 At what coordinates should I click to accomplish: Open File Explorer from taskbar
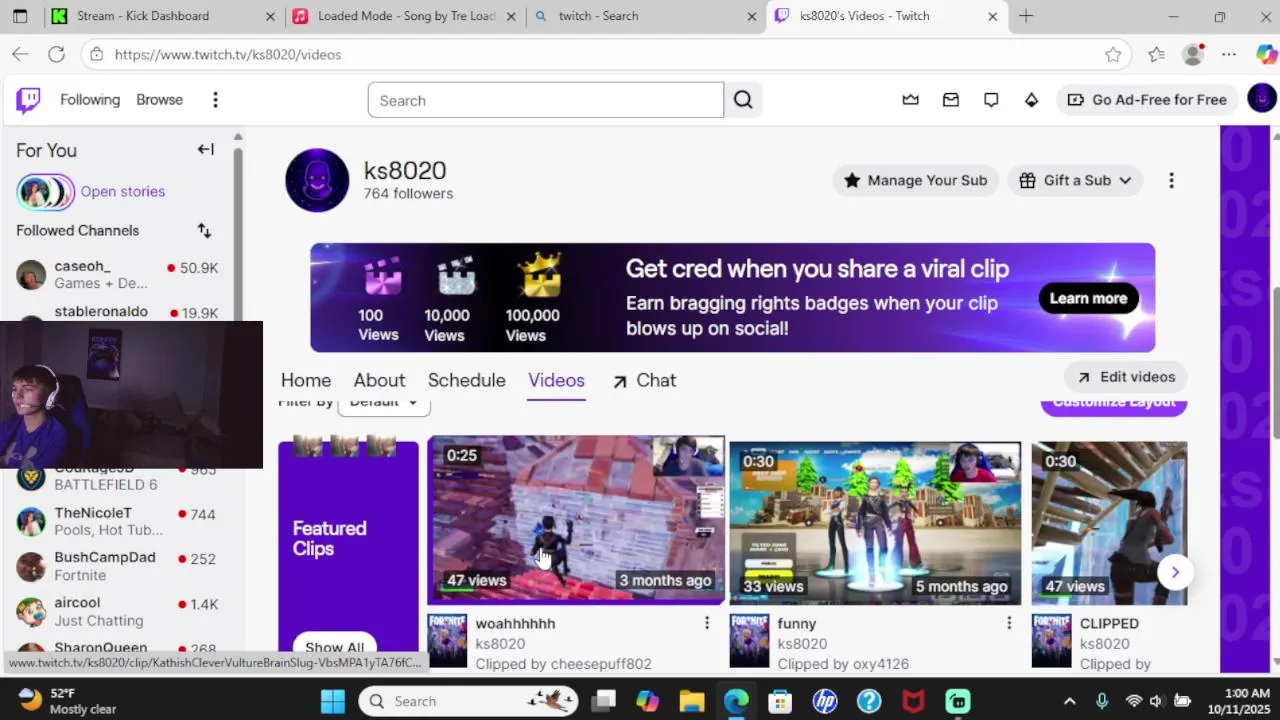692,701
